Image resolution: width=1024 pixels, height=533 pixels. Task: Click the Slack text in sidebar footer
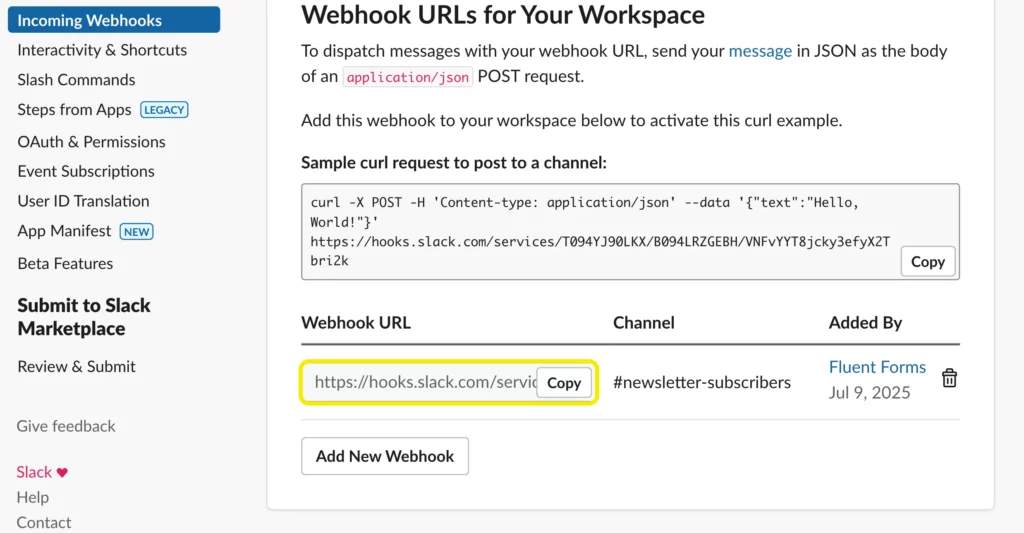coord(34,472)
